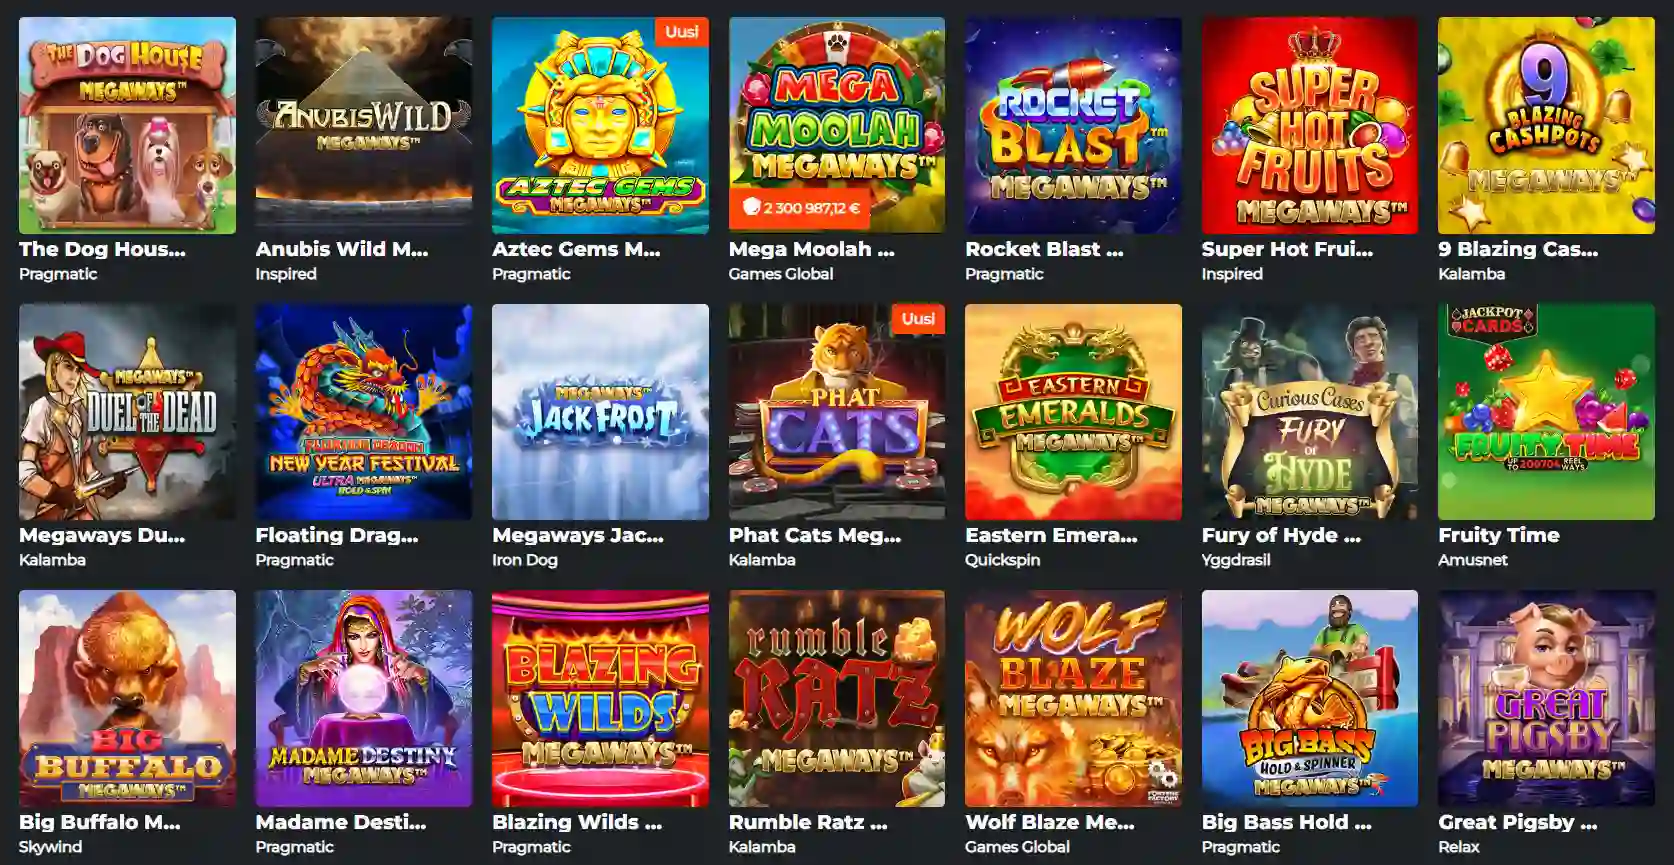Open Wolf Blaze Megaways game thumbnail
This screenshot has height=865, width=1674.
coord(1073,698)
